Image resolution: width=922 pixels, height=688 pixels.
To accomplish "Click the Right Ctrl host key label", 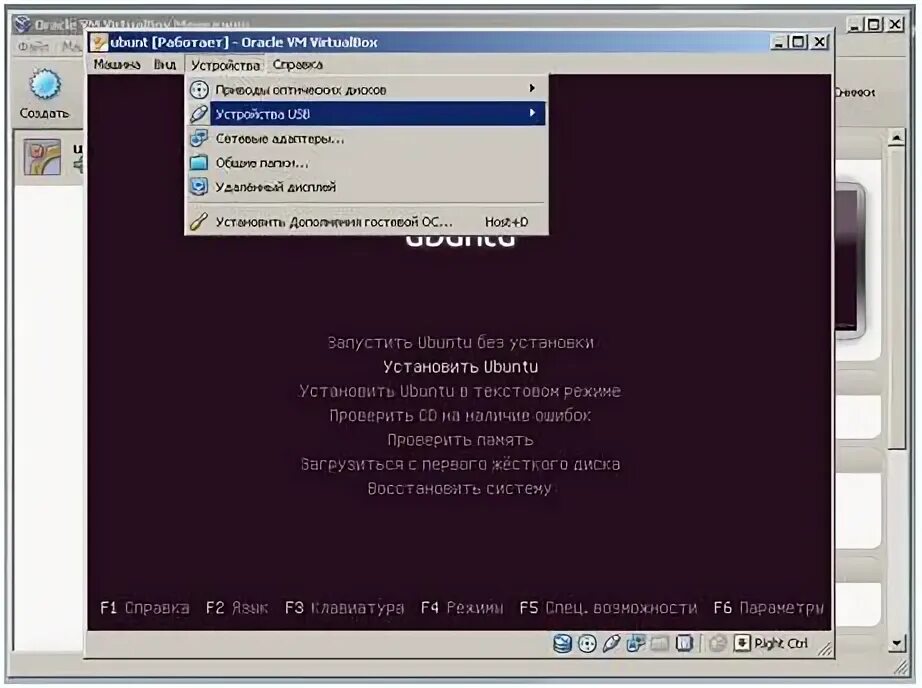I will click(781, 643).
